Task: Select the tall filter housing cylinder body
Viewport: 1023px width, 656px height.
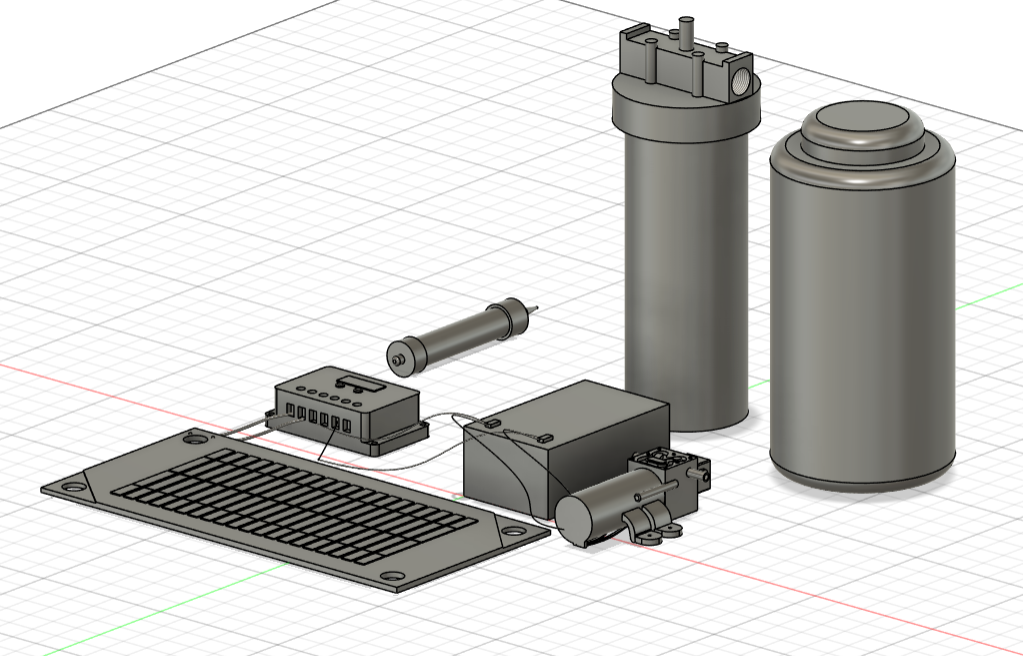Action: pyautogui.click(x=686, y=281)
